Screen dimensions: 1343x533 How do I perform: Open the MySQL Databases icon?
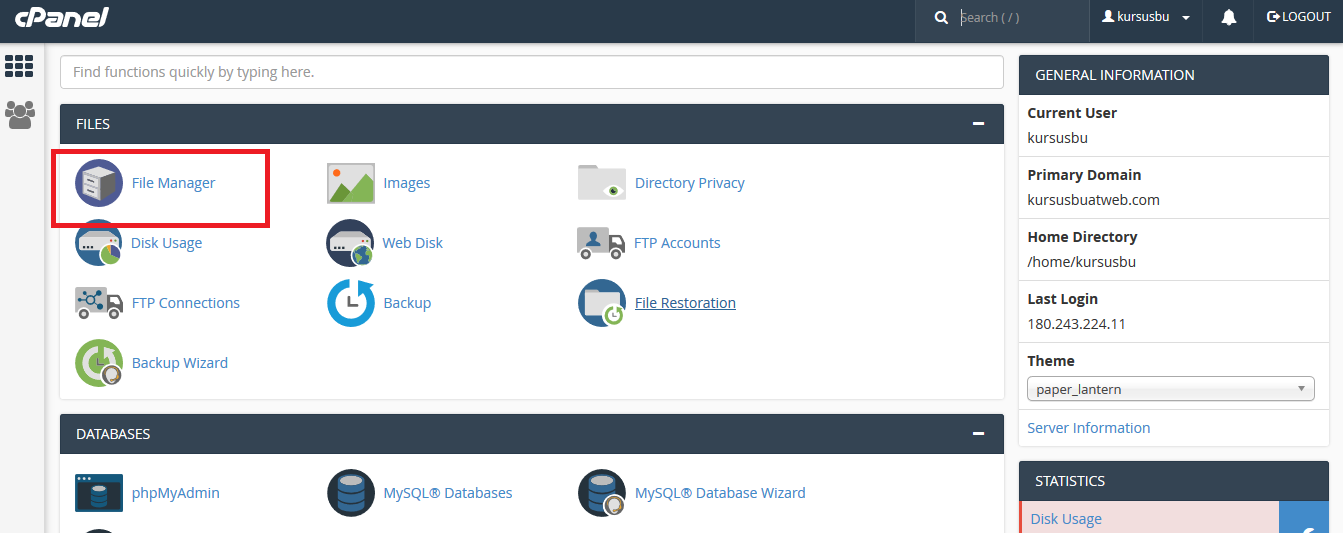(x=351, y=493)
